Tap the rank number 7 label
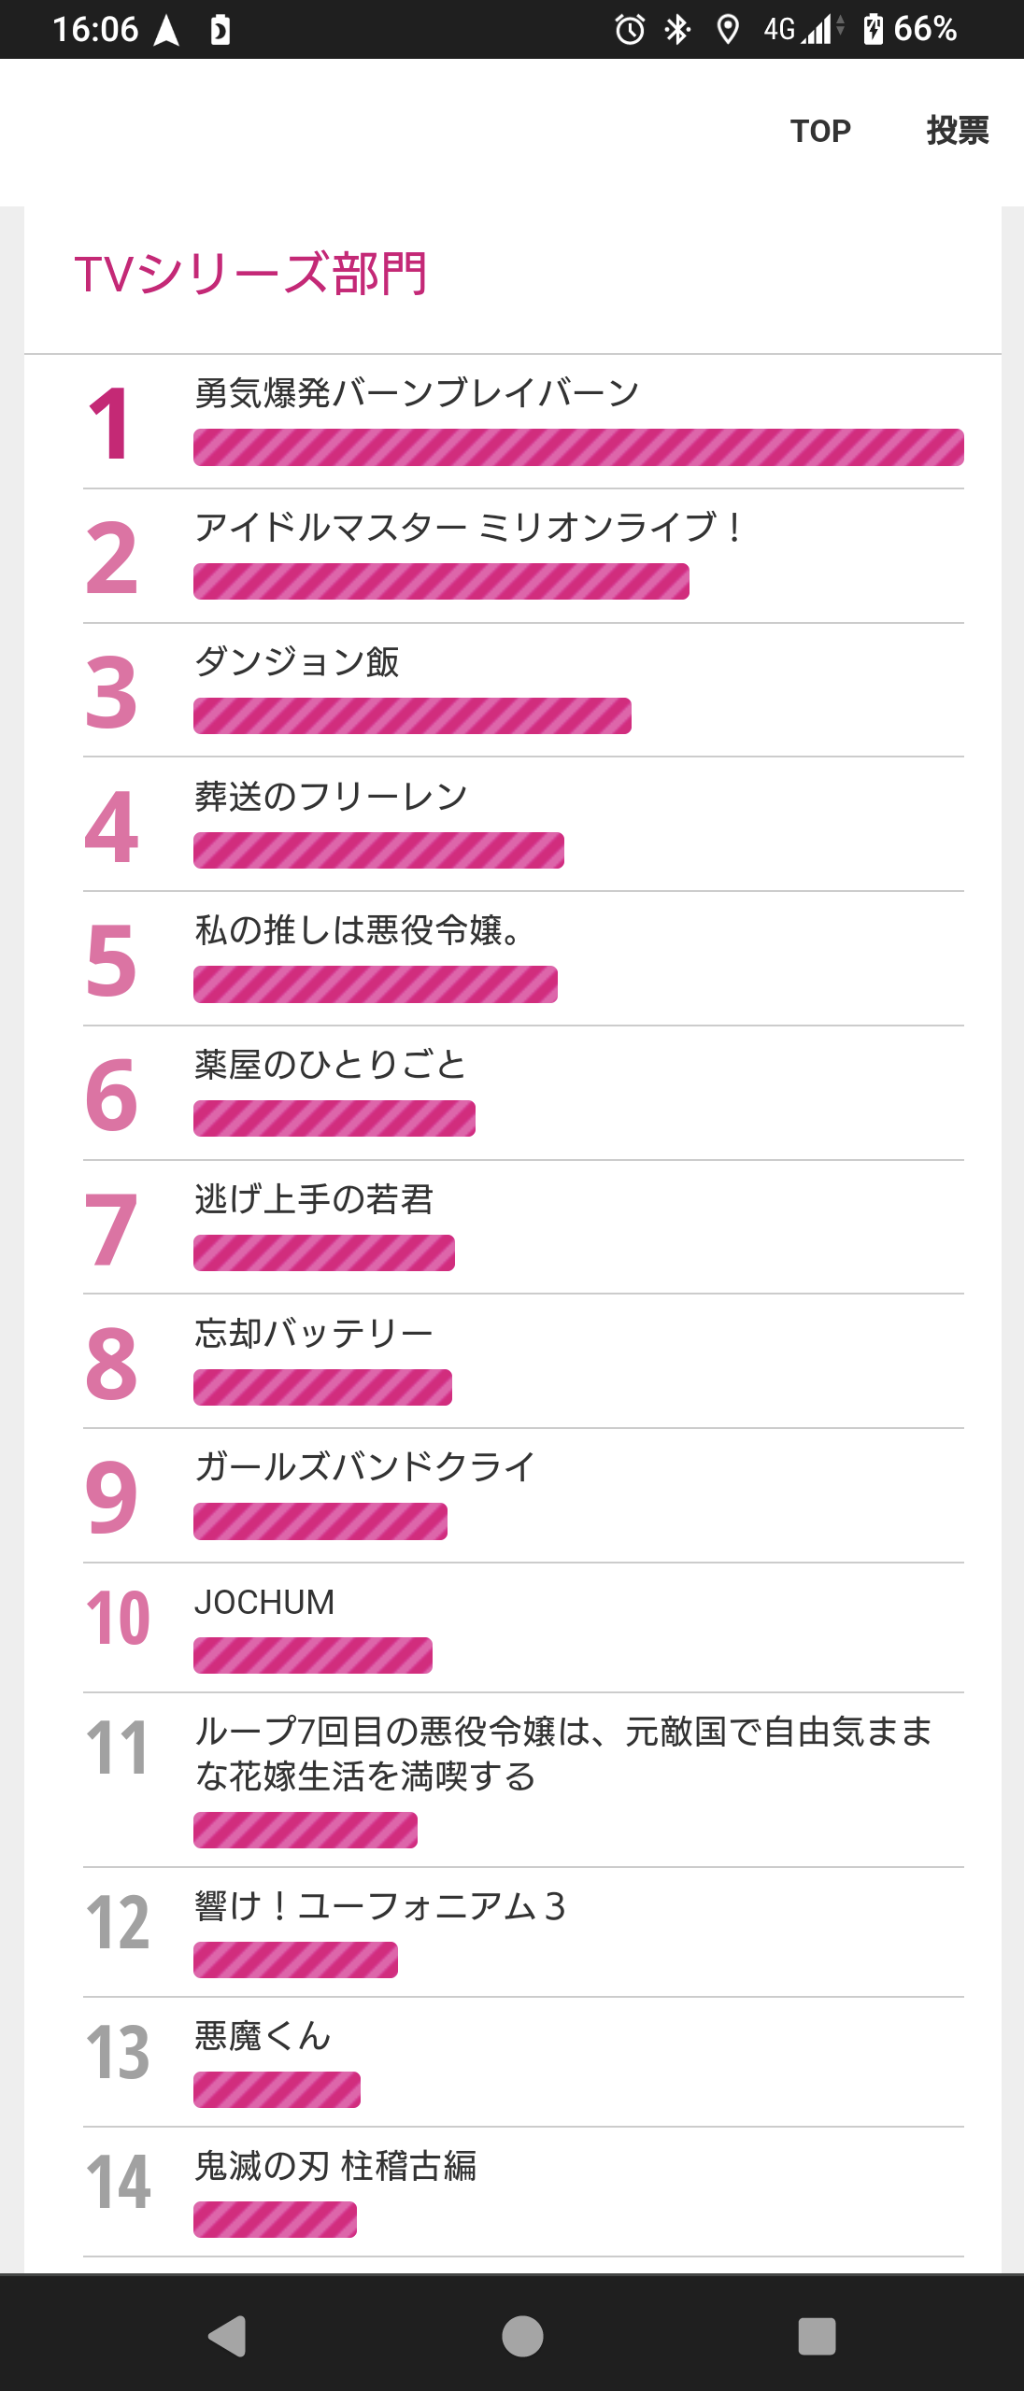The height and width of the screenshot is (2391, 1024). coord(111,1228)
